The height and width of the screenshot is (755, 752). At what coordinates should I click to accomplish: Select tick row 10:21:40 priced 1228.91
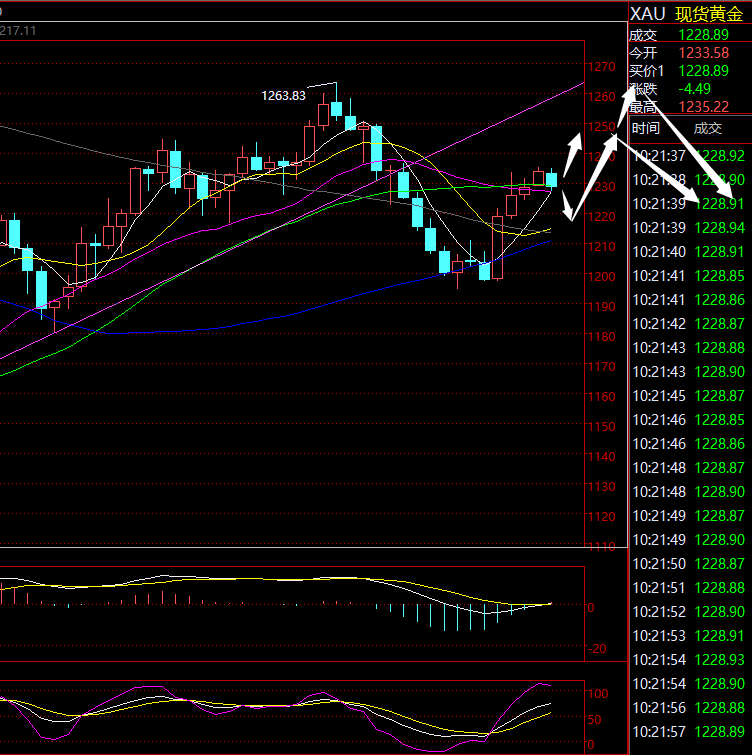(x=688, y=251)
